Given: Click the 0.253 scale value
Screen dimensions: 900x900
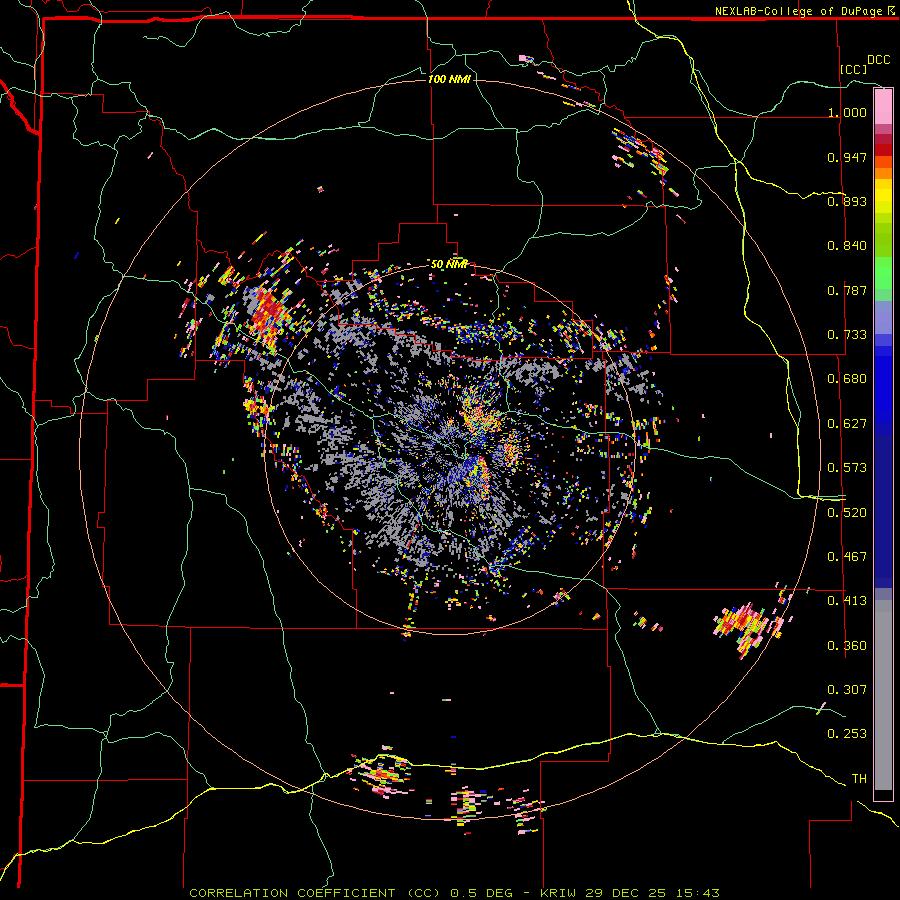Looking at the screenshot, I should click(x=847, y=734).
